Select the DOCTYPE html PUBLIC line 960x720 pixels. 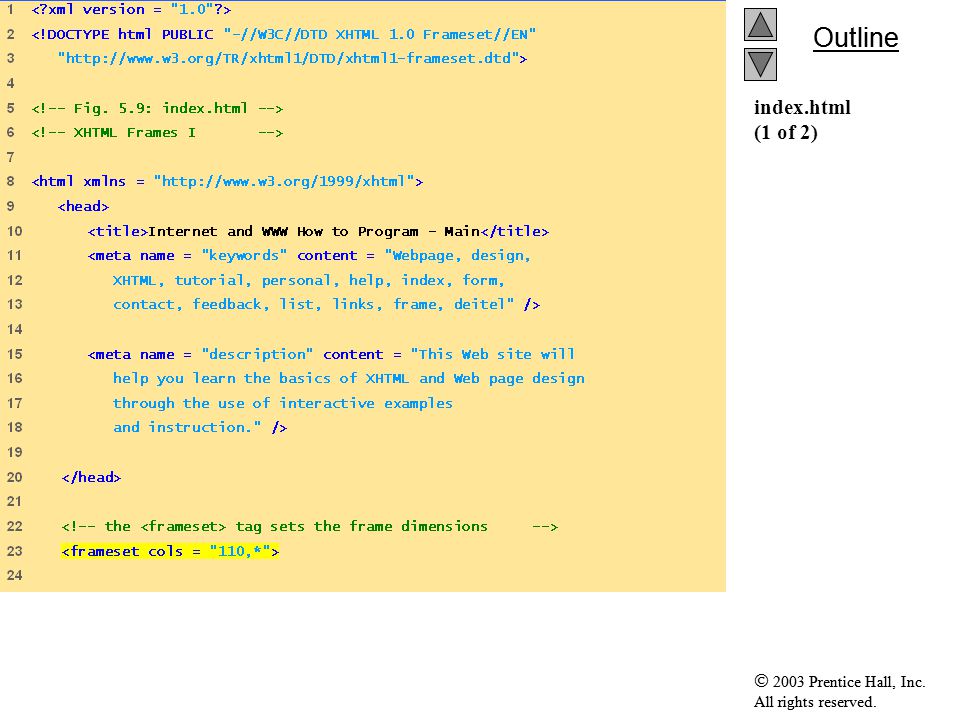click(283, 34)
